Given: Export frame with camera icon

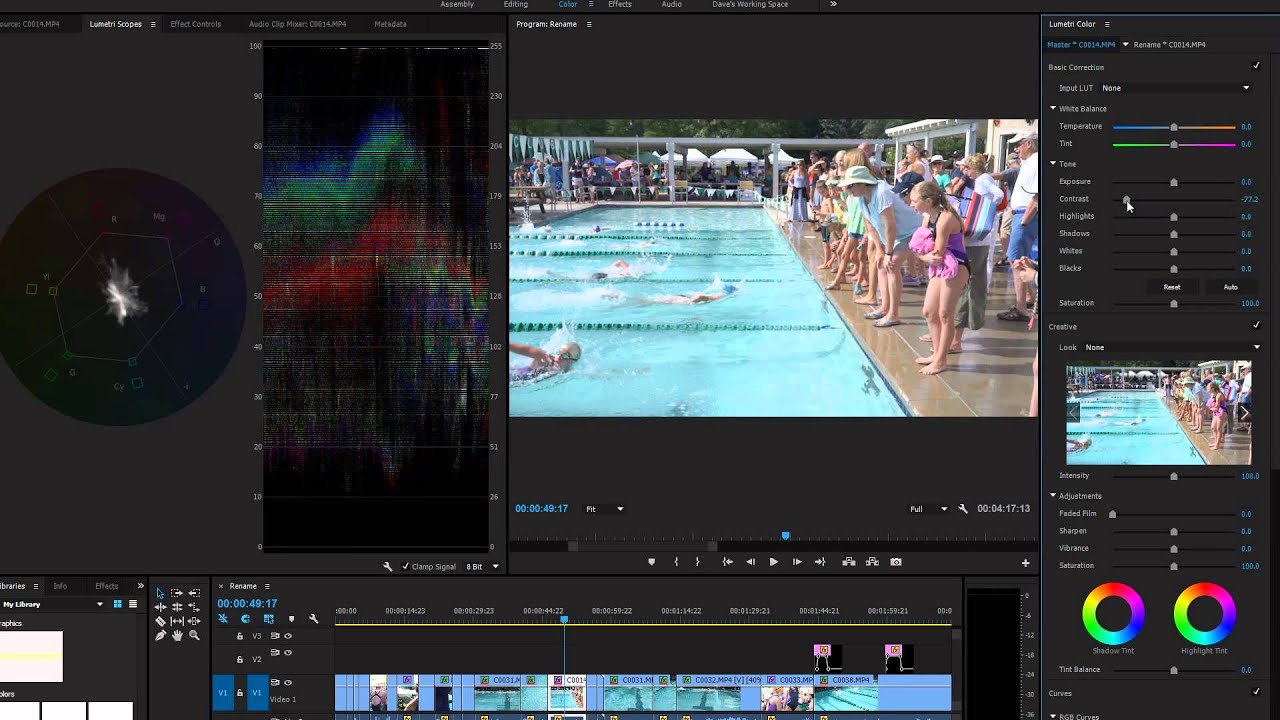Looking at the screenshot, I should (x=896, y=562).
